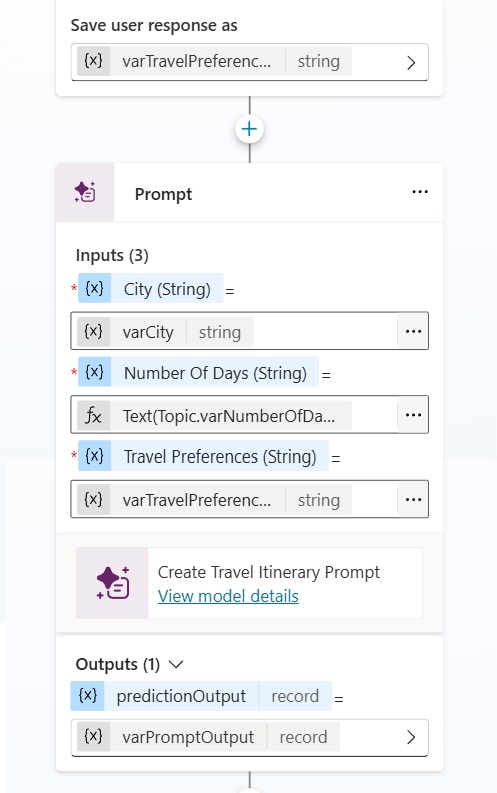
Task: Open ellipsis options for Number Of Days formula
Action: pyautogui.click(x=413, y=415)
